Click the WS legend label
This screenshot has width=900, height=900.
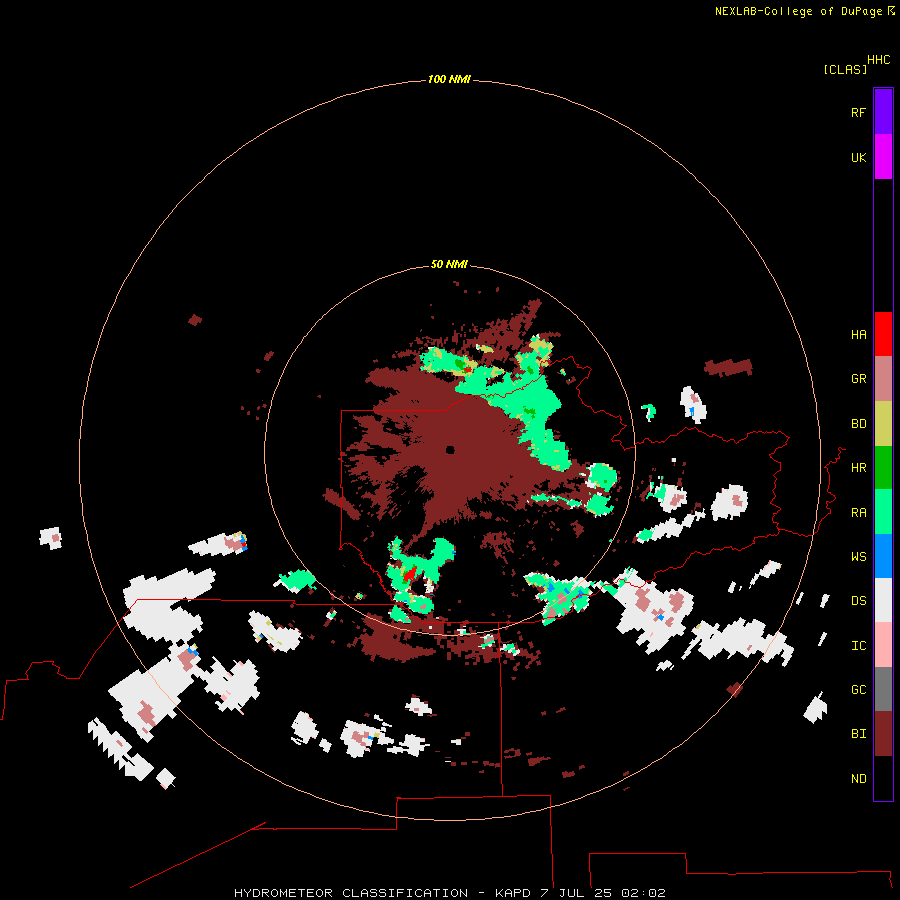click(x=858, y=557)
